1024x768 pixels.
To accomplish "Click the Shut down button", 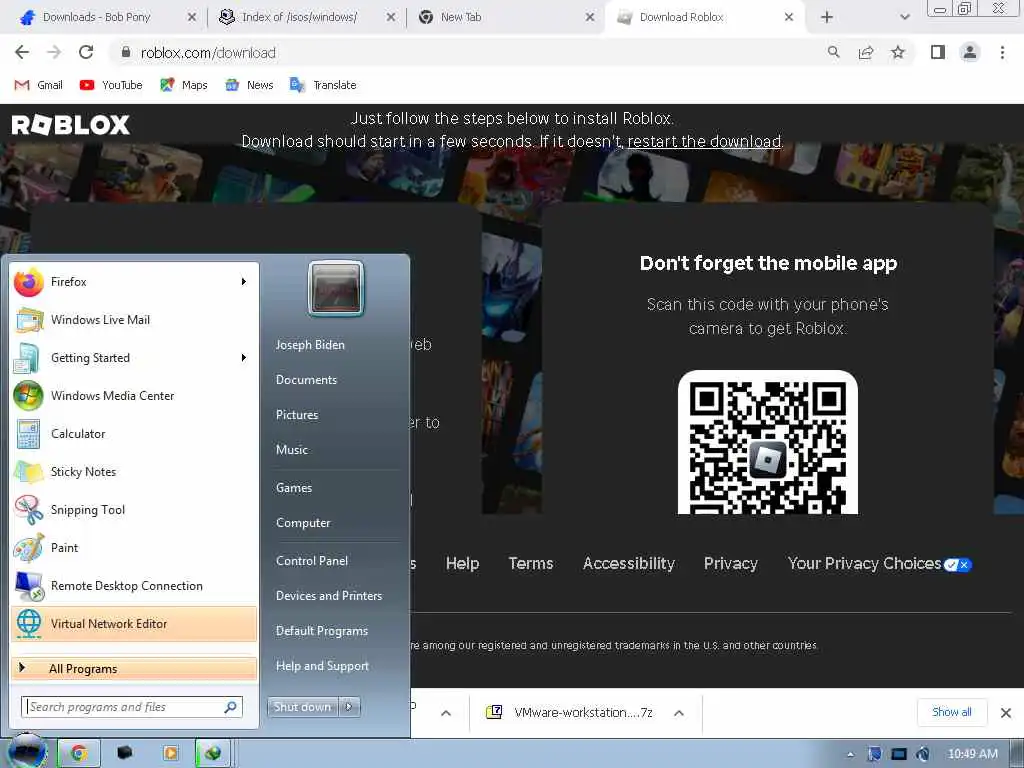I will point(302,707).
